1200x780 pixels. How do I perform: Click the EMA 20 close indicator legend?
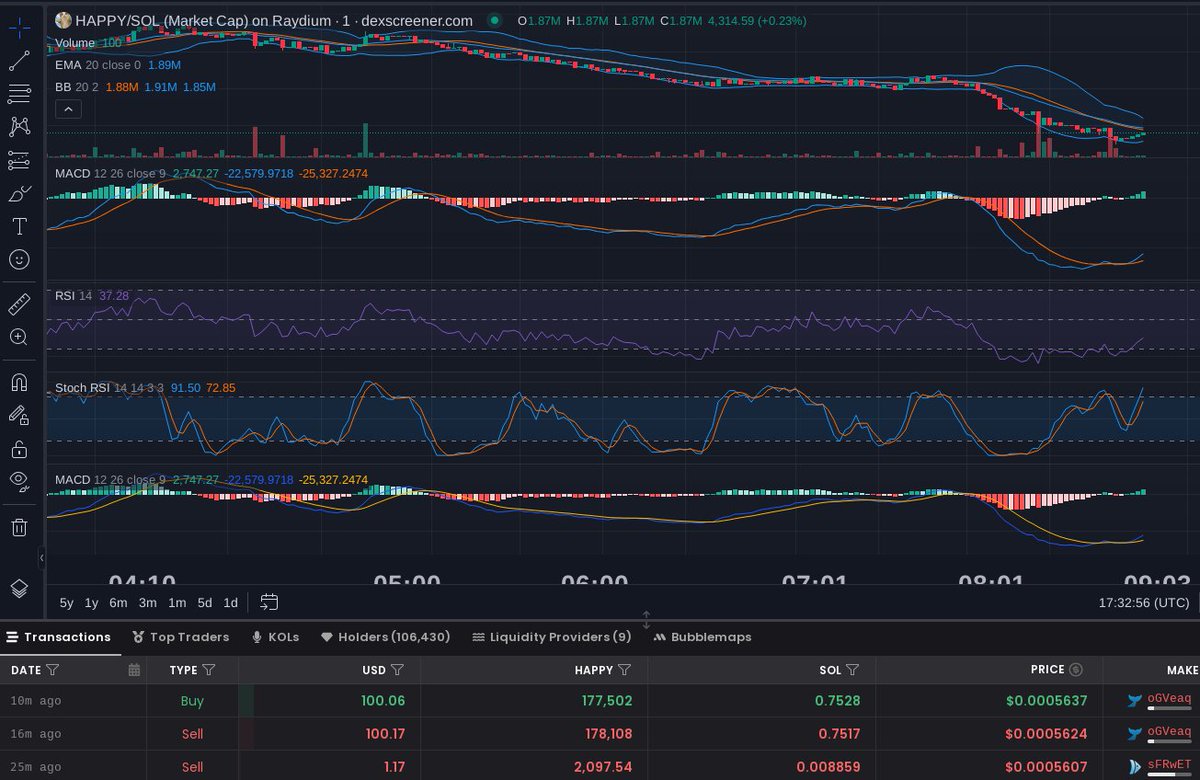(118, 65)
